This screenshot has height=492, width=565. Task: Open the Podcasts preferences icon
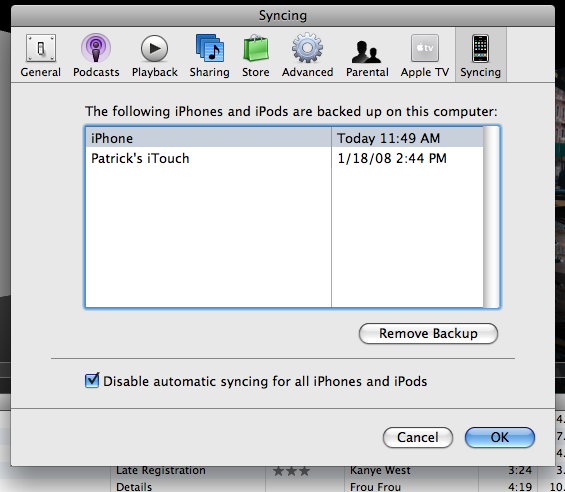pos(96,48)
